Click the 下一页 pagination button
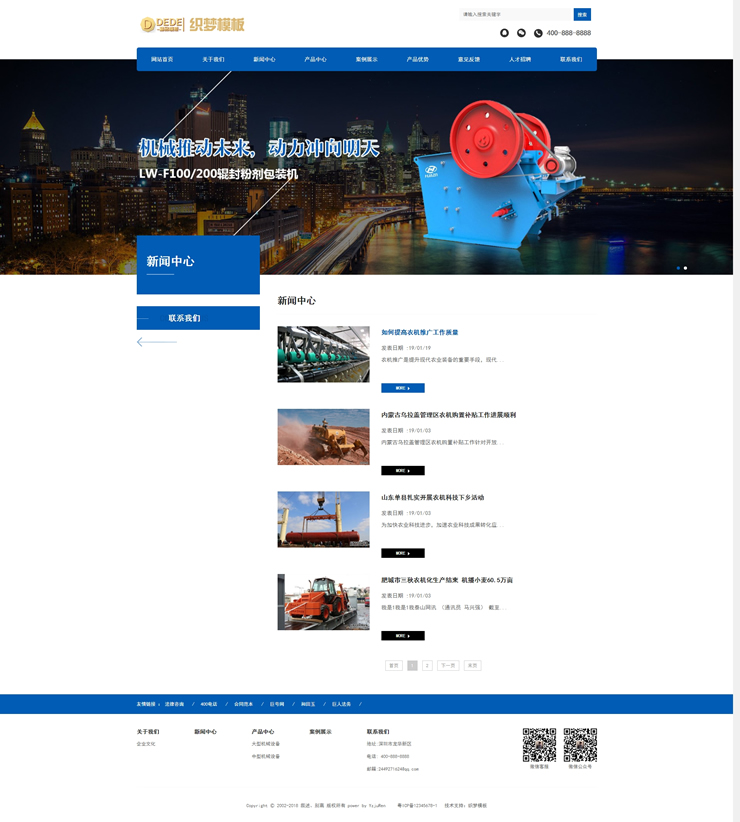The width and height of the screenshot is (740, 822). point(447,665)
